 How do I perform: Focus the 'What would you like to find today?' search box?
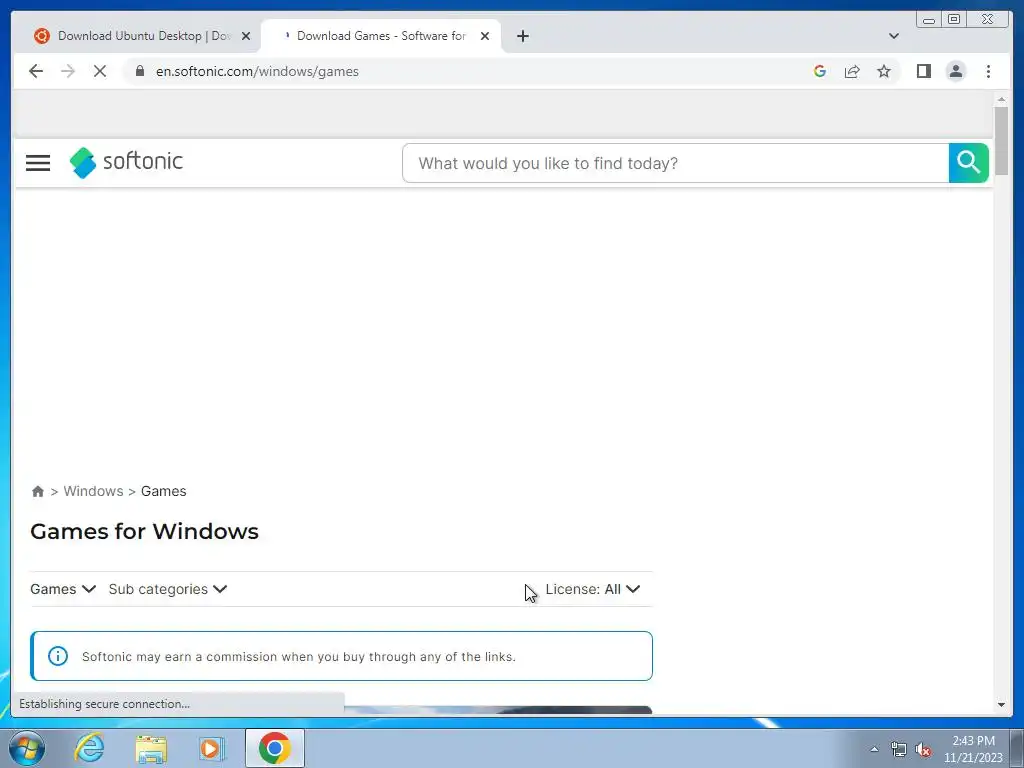tap(675, 163)
